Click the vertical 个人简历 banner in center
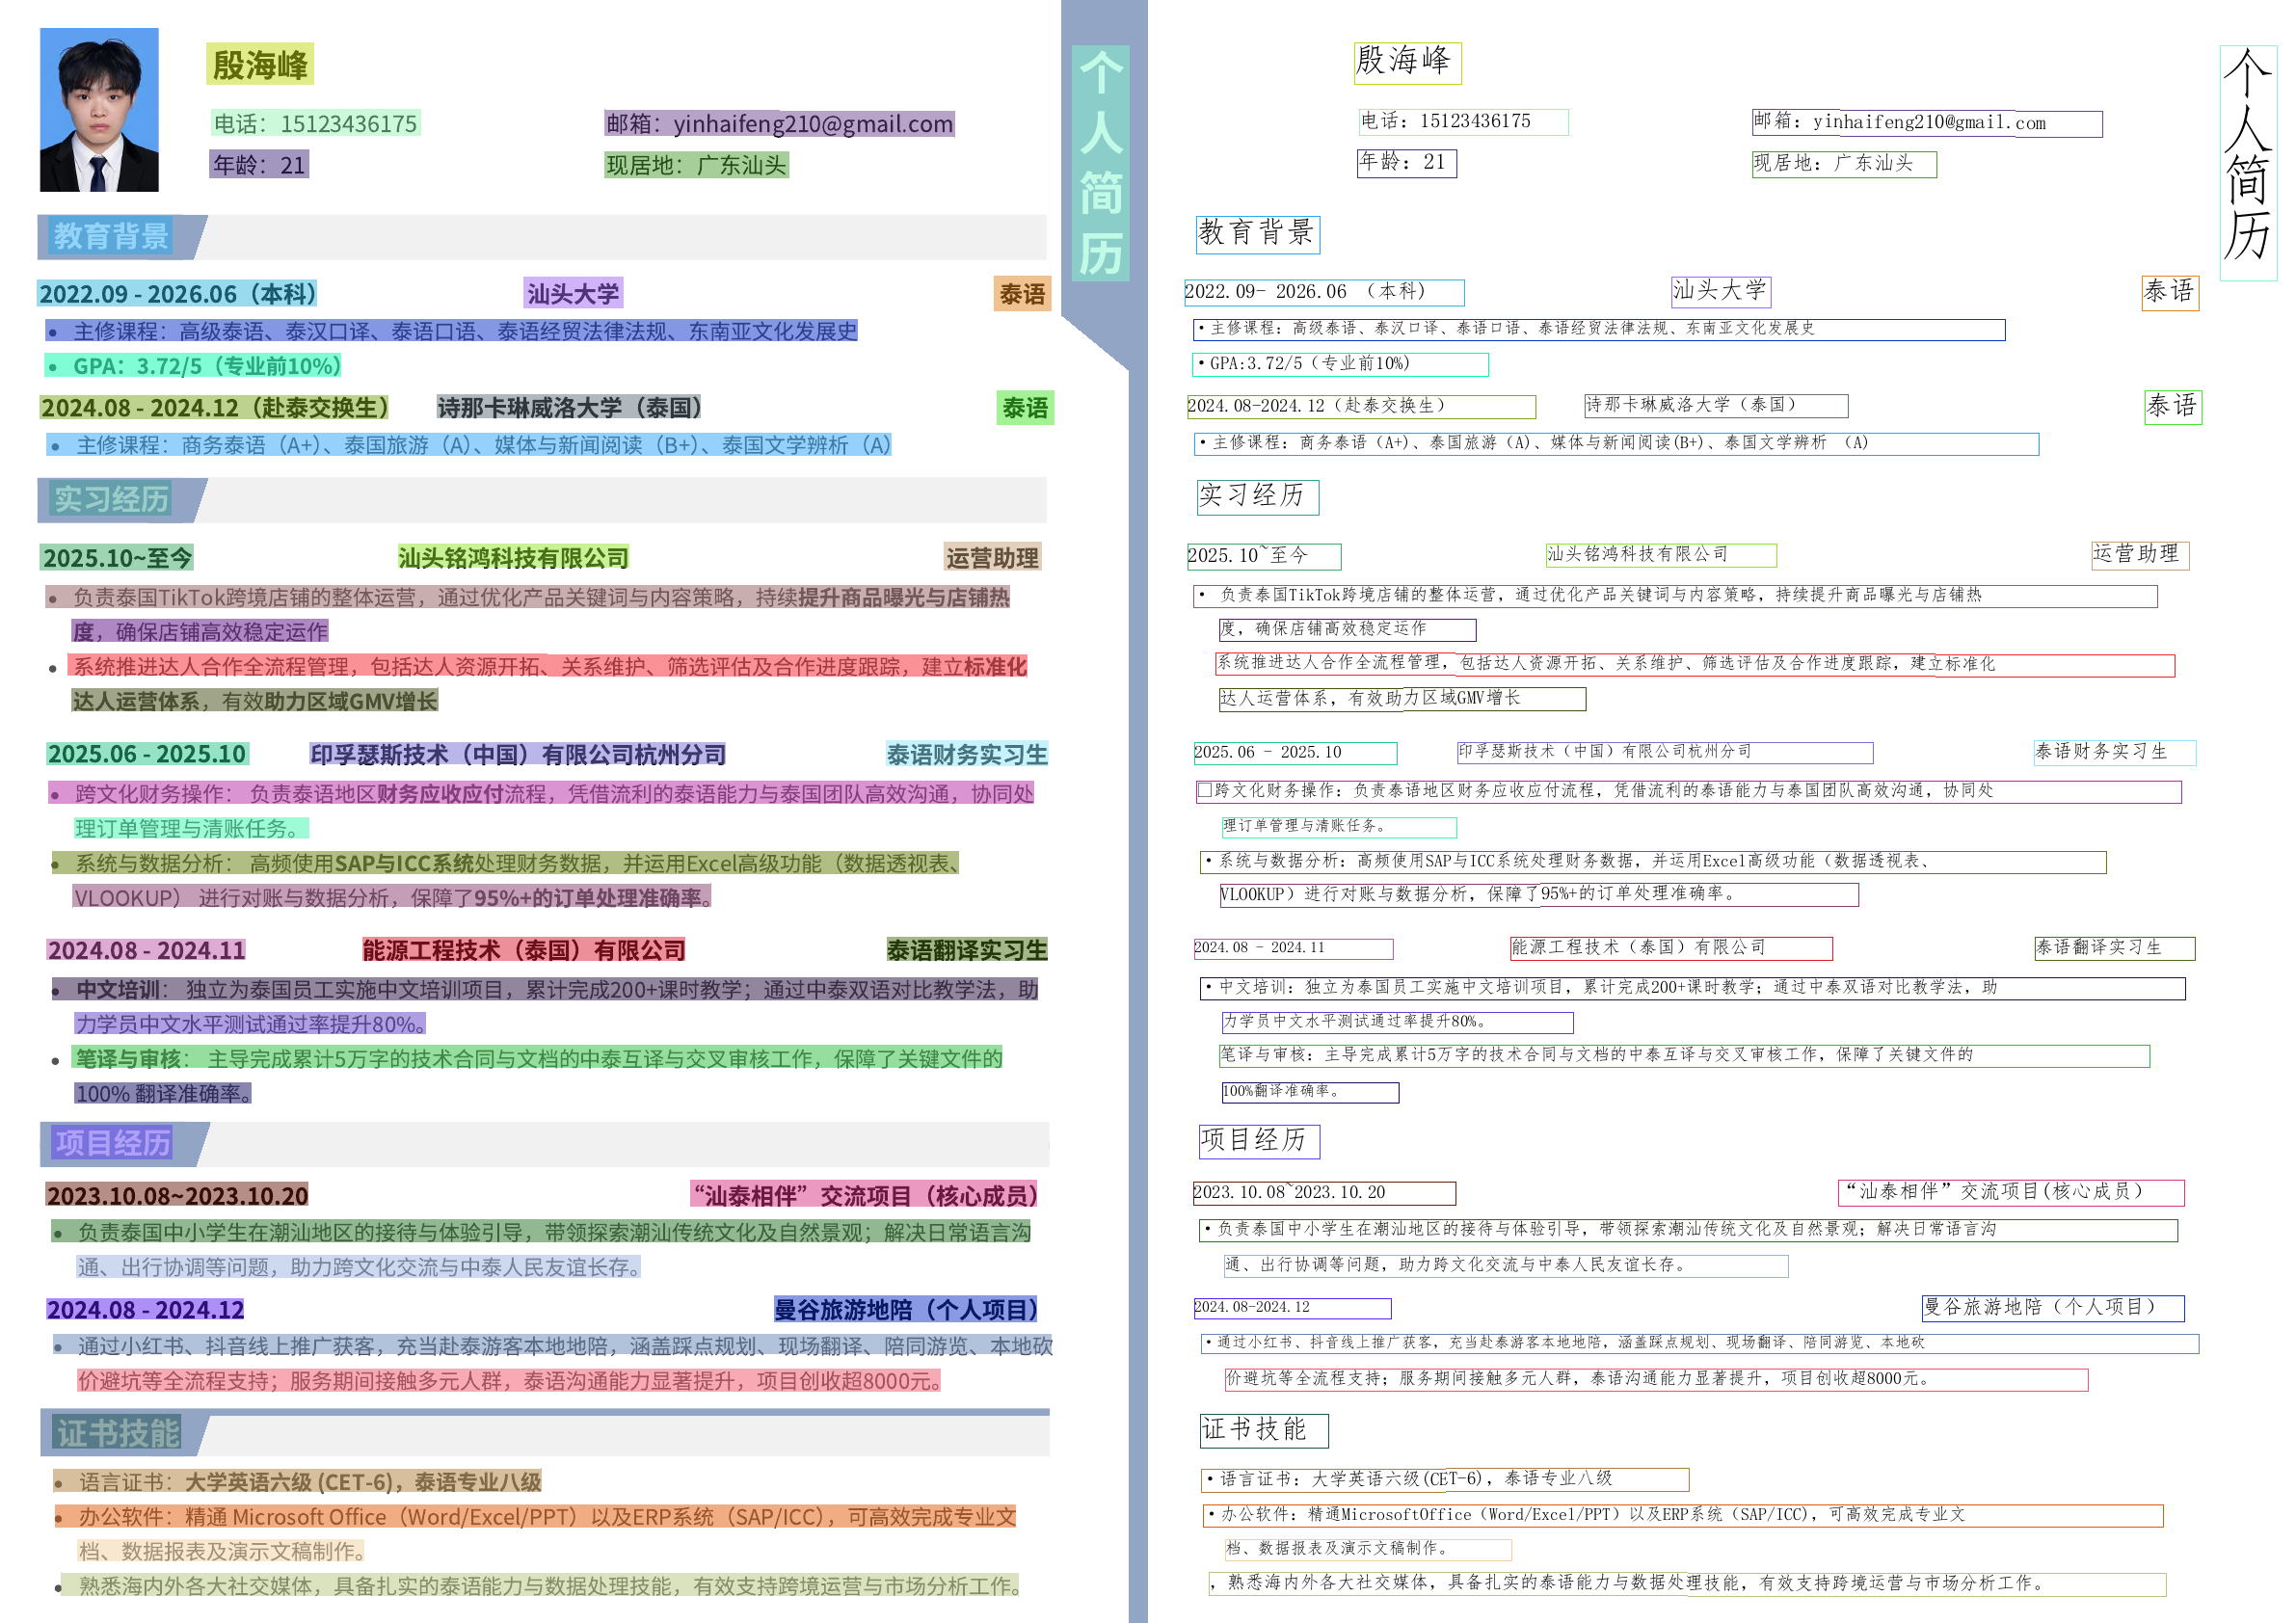 (x=1100, y=163)
